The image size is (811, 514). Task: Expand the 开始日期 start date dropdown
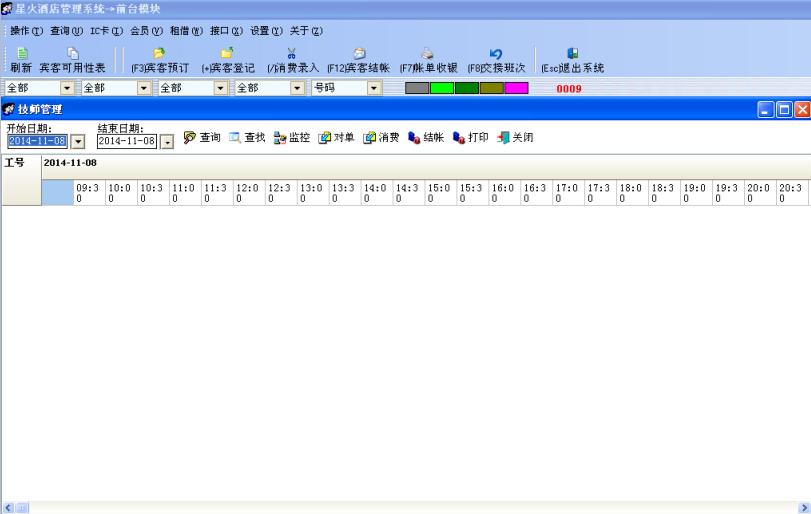pyautogui.click(x=78, y=141)
